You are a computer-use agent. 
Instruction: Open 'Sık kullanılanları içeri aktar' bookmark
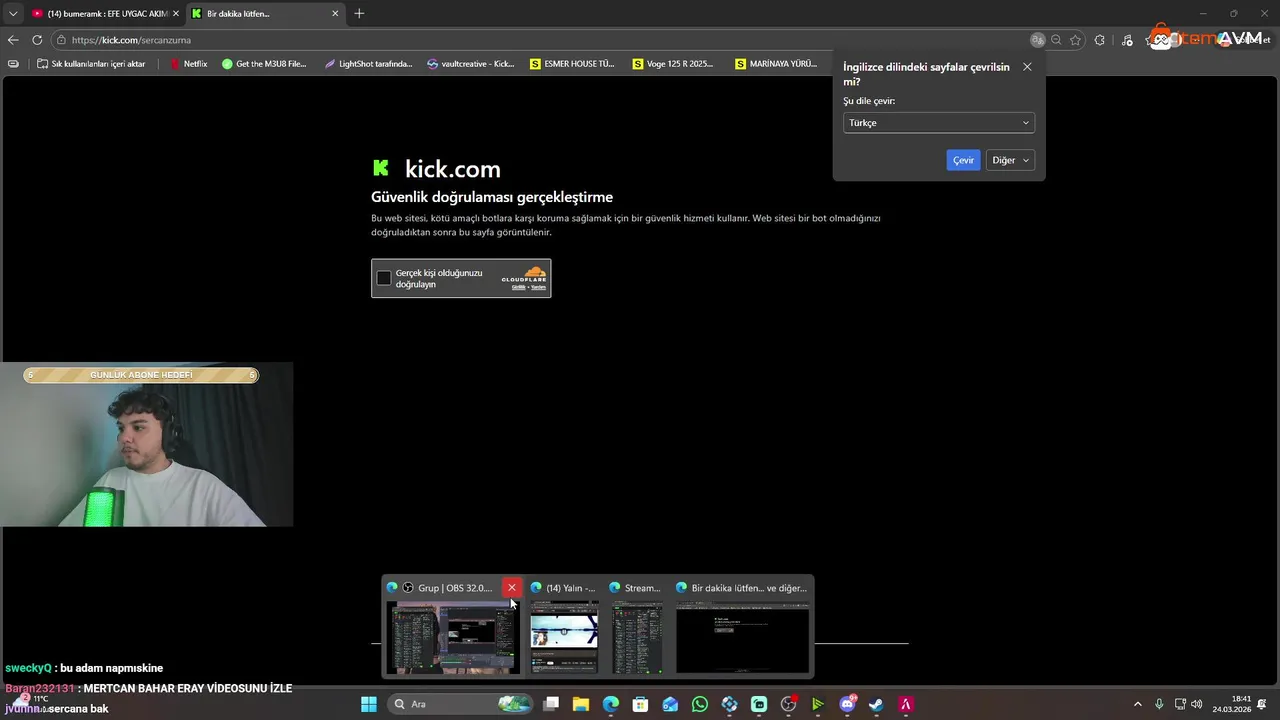(x=90, y=63)
